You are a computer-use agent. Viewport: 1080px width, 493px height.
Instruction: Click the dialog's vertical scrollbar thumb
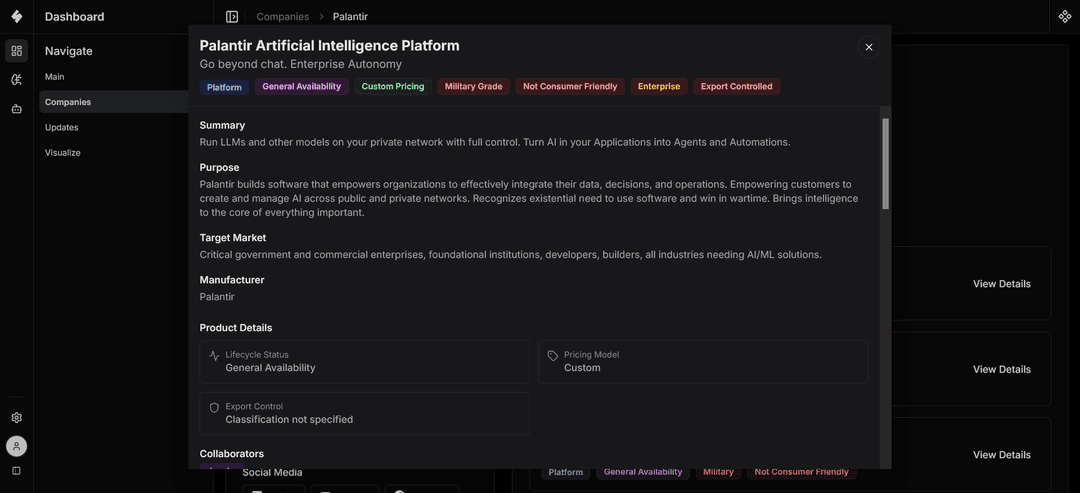885,164
